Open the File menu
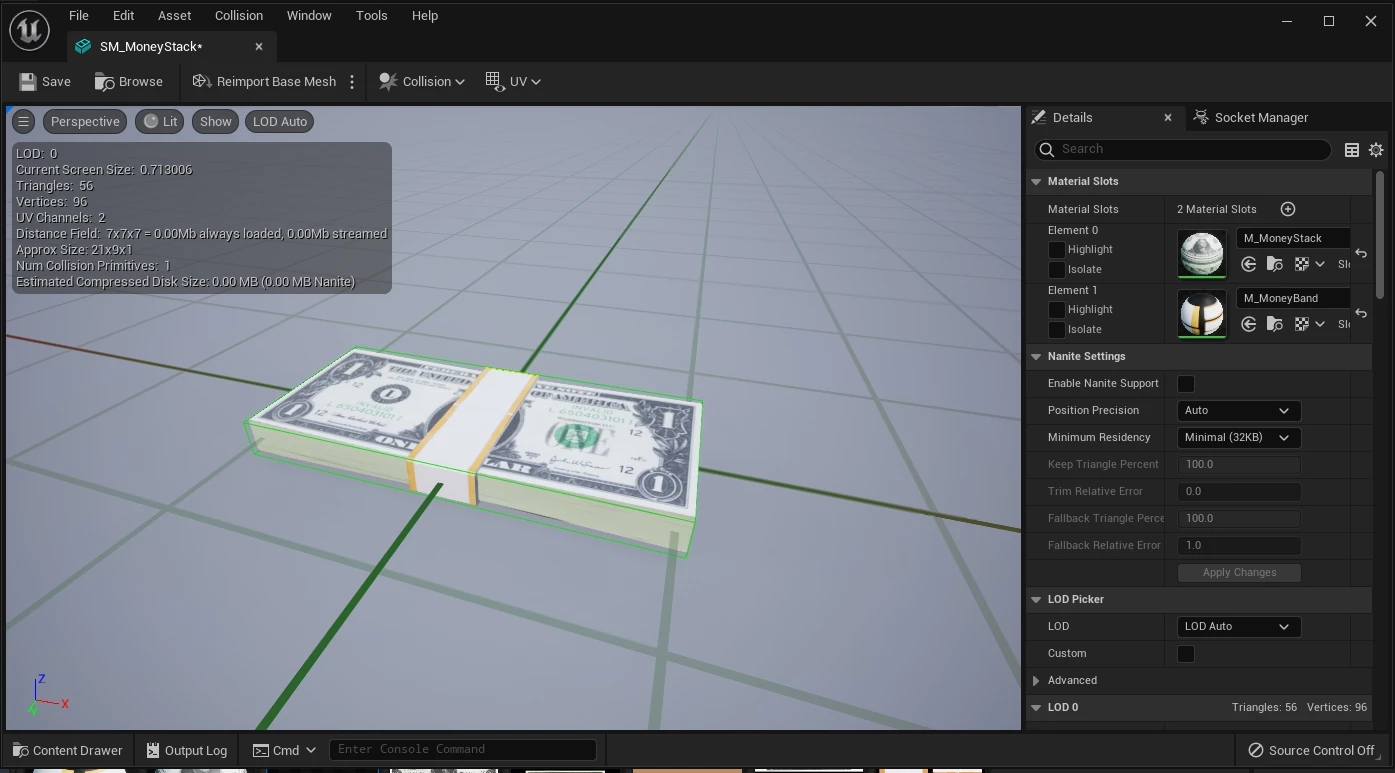 pyautogui.click(x=79, y=16)
